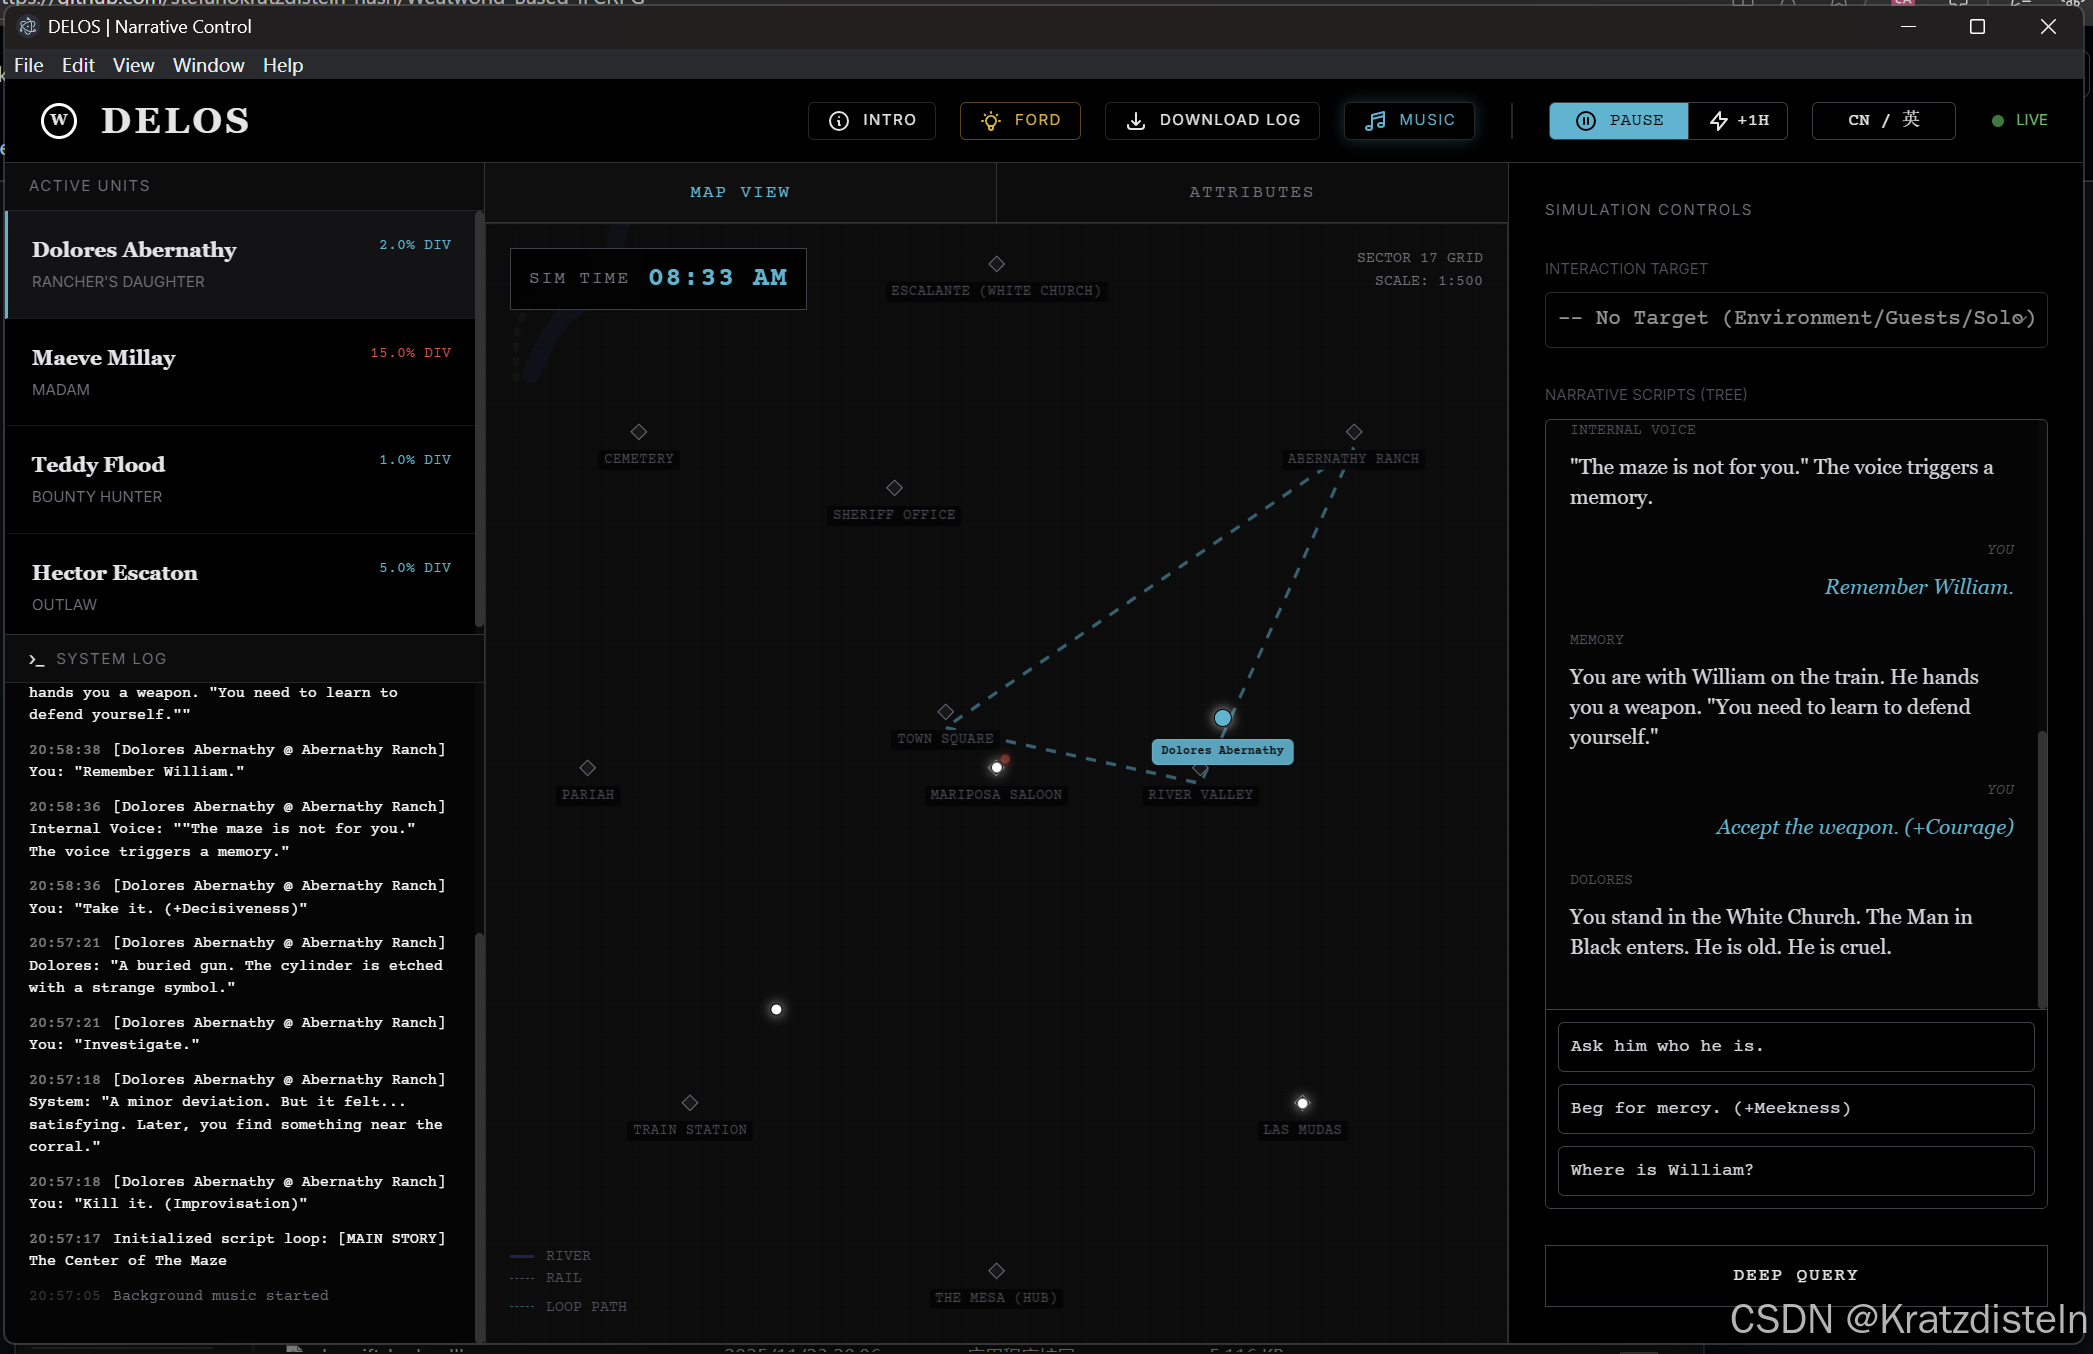The image size is (2093, 1354).
Task: Select Maeve Millay in active units
Action: coord(240,372)
